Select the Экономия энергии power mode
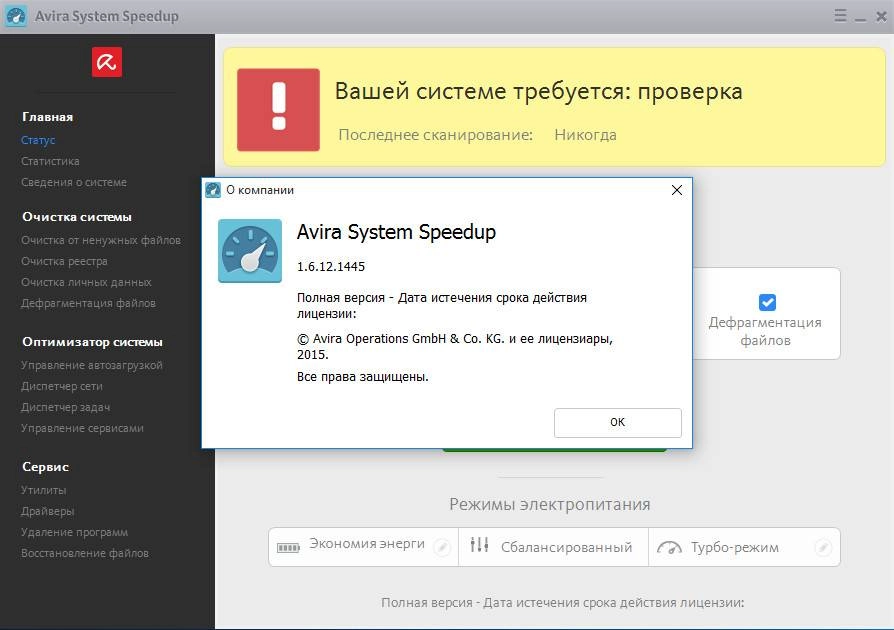This screenshot has height=630, width=894. click(x=363, y=547)
